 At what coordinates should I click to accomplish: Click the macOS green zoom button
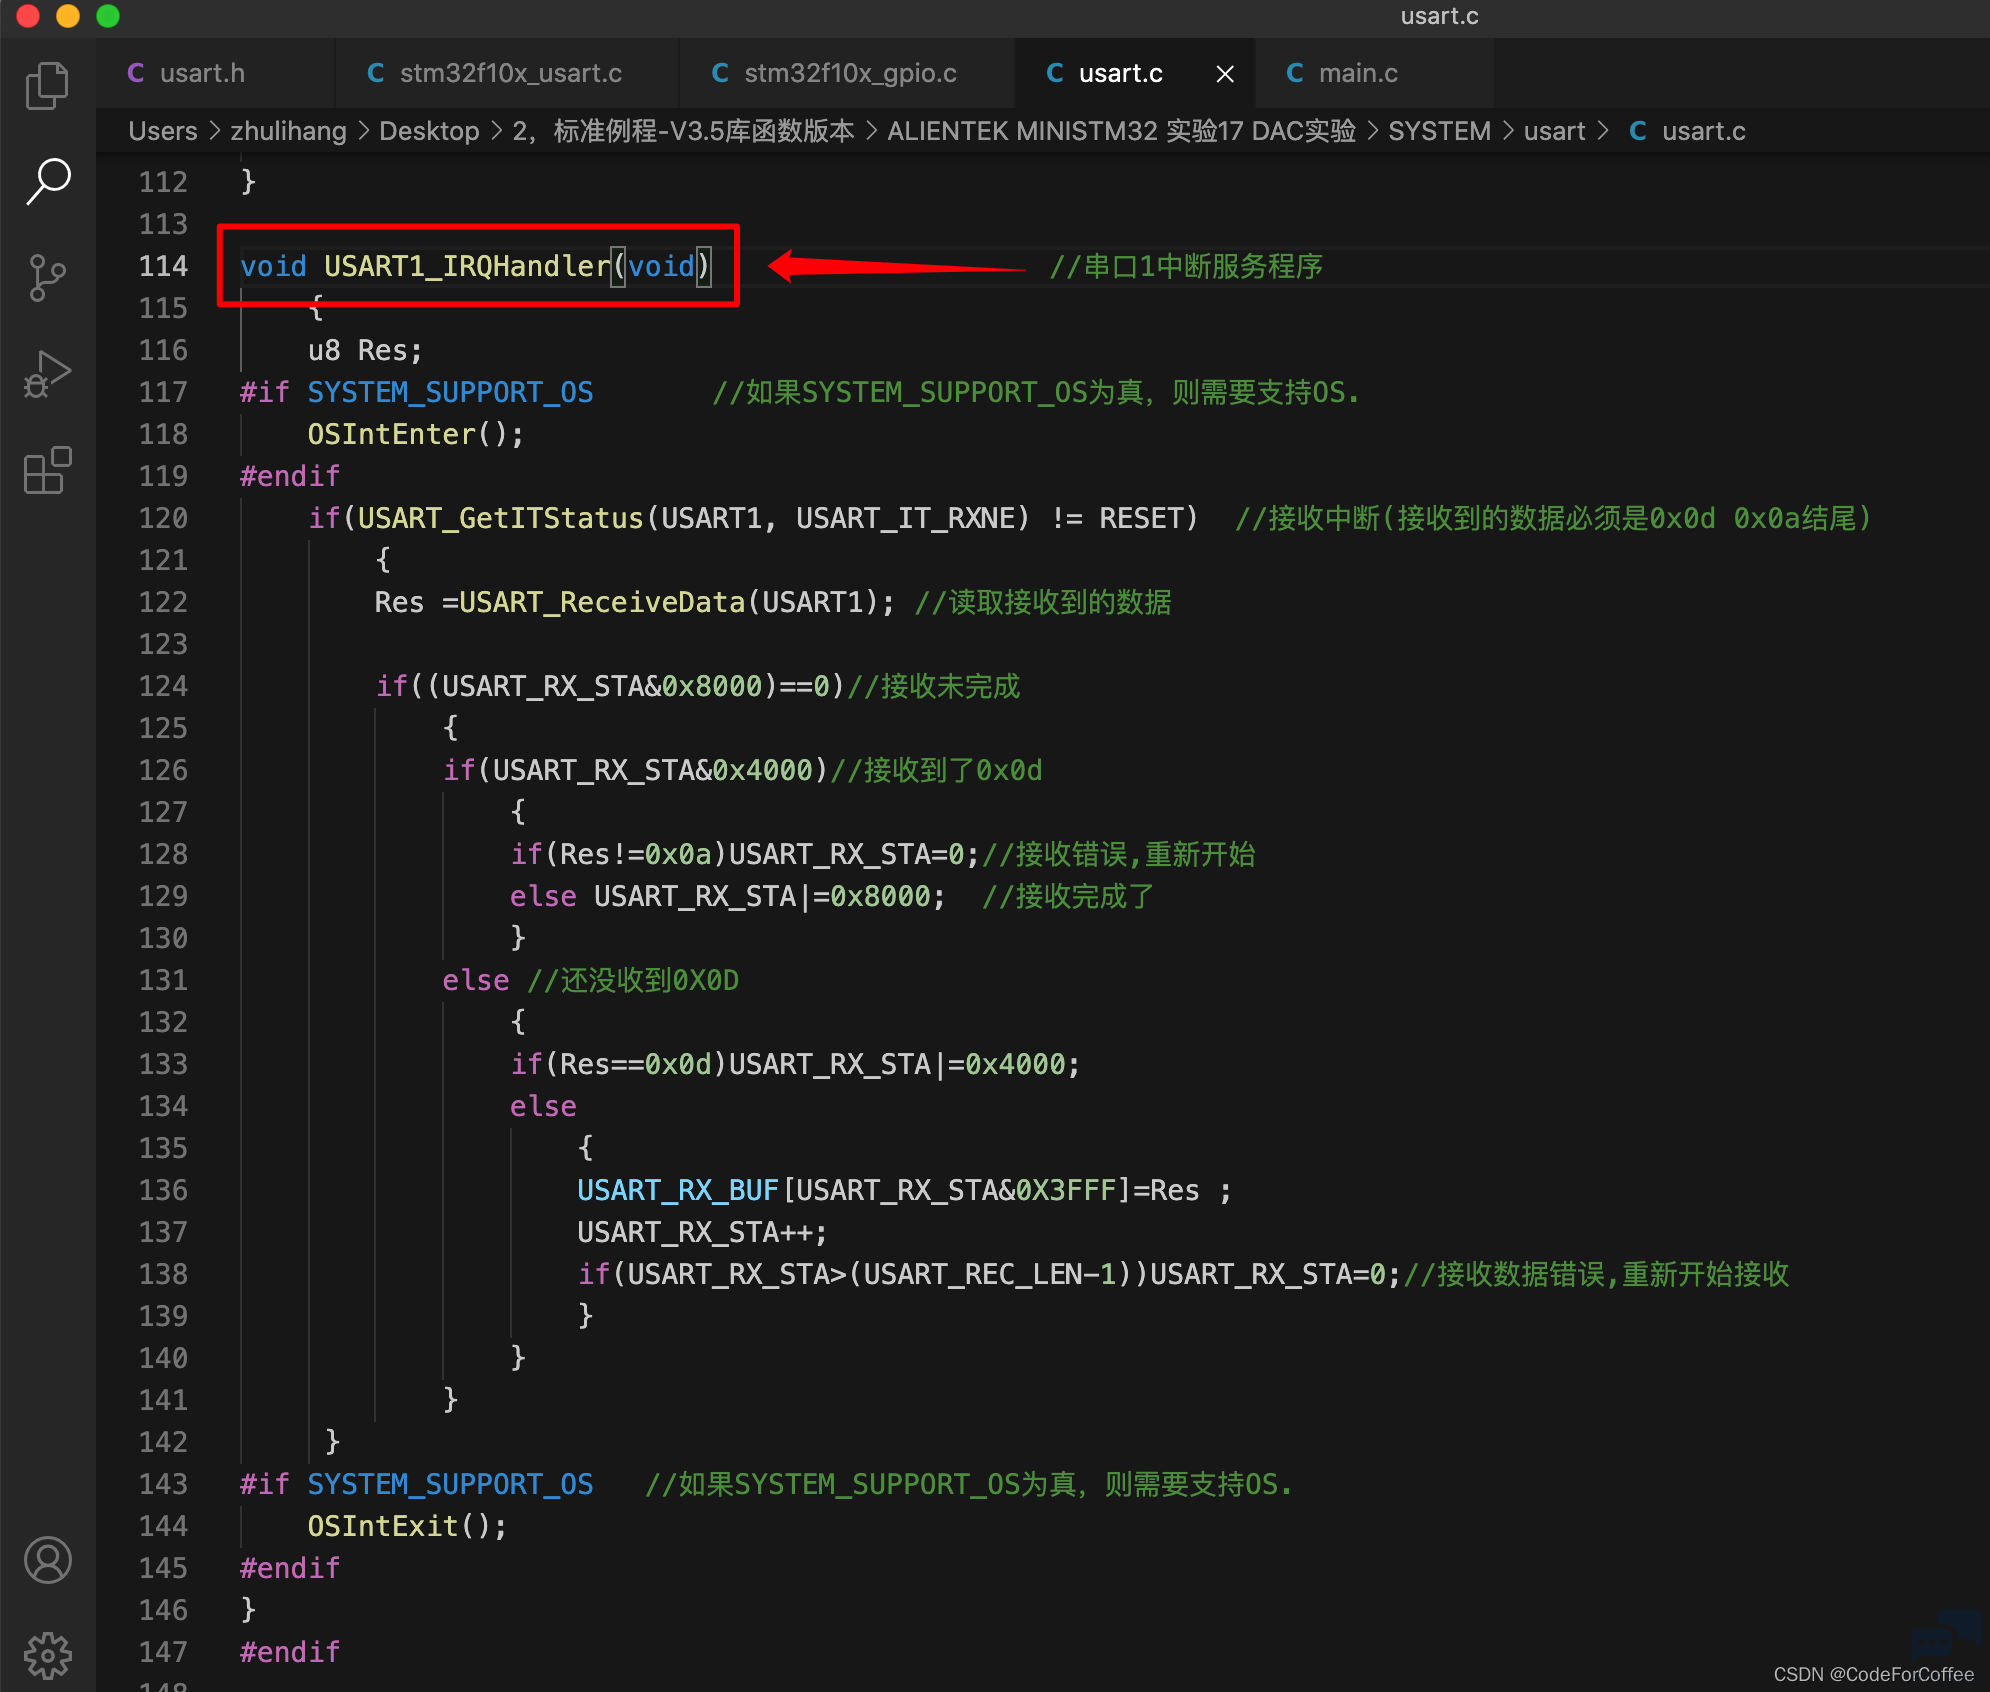point(108,16)
